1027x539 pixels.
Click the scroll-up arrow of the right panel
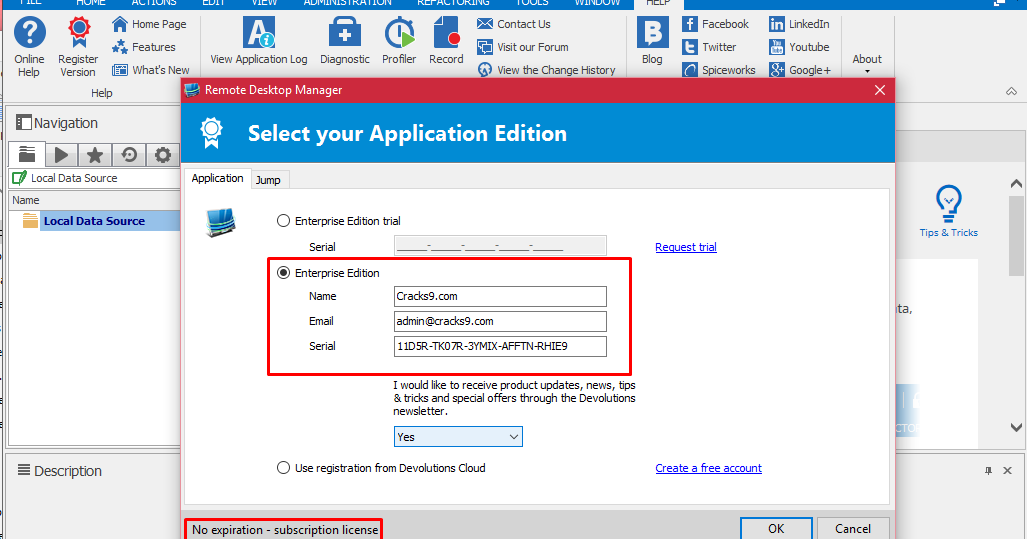1016,184
